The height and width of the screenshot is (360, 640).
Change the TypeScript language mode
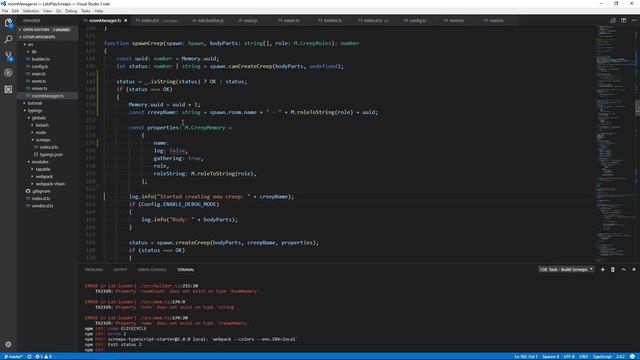(602, 357)
